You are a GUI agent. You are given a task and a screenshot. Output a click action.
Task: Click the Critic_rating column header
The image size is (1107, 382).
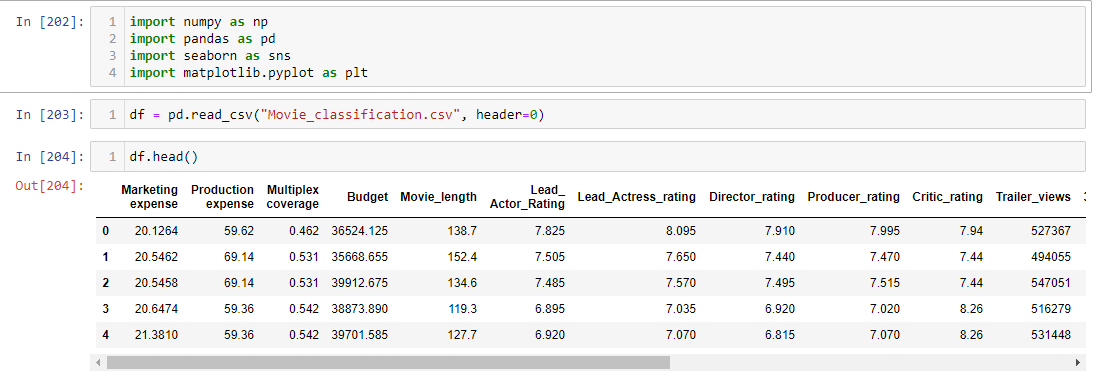click(947, 197)
